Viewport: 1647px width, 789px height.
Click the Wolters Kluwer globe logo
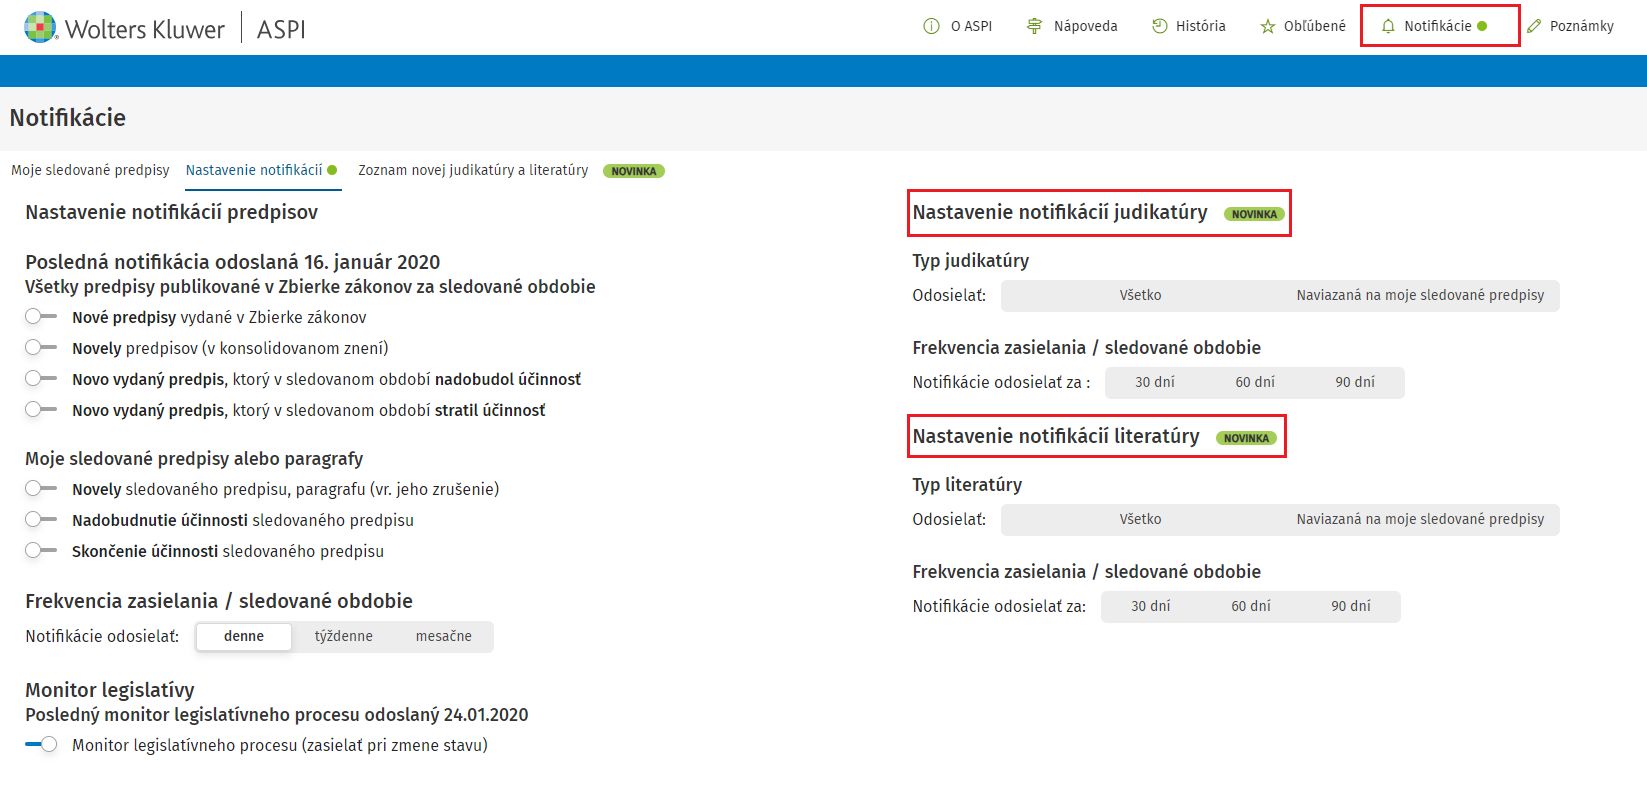click(x=41, y=27)
